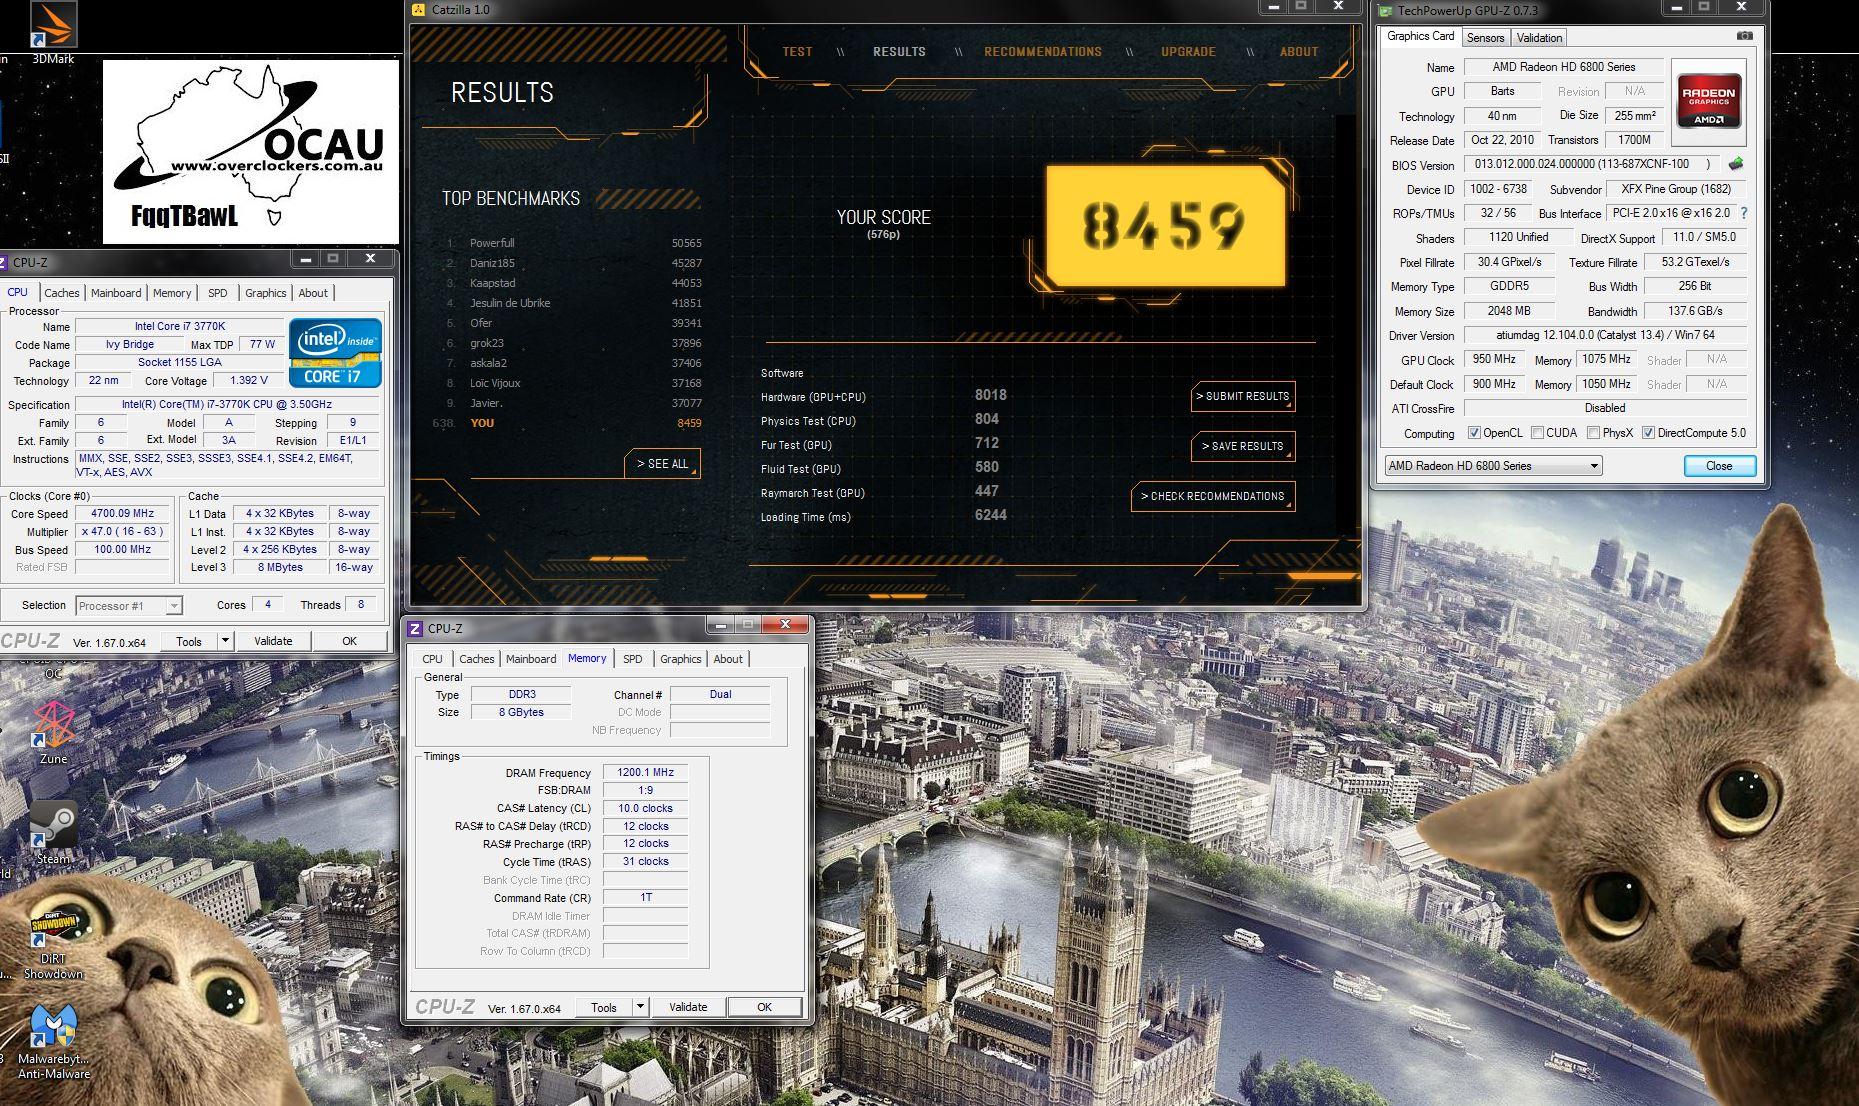Click OK in CPU-Z CPU window
Screen dimensions: 1859x1106
pos(349,641)
